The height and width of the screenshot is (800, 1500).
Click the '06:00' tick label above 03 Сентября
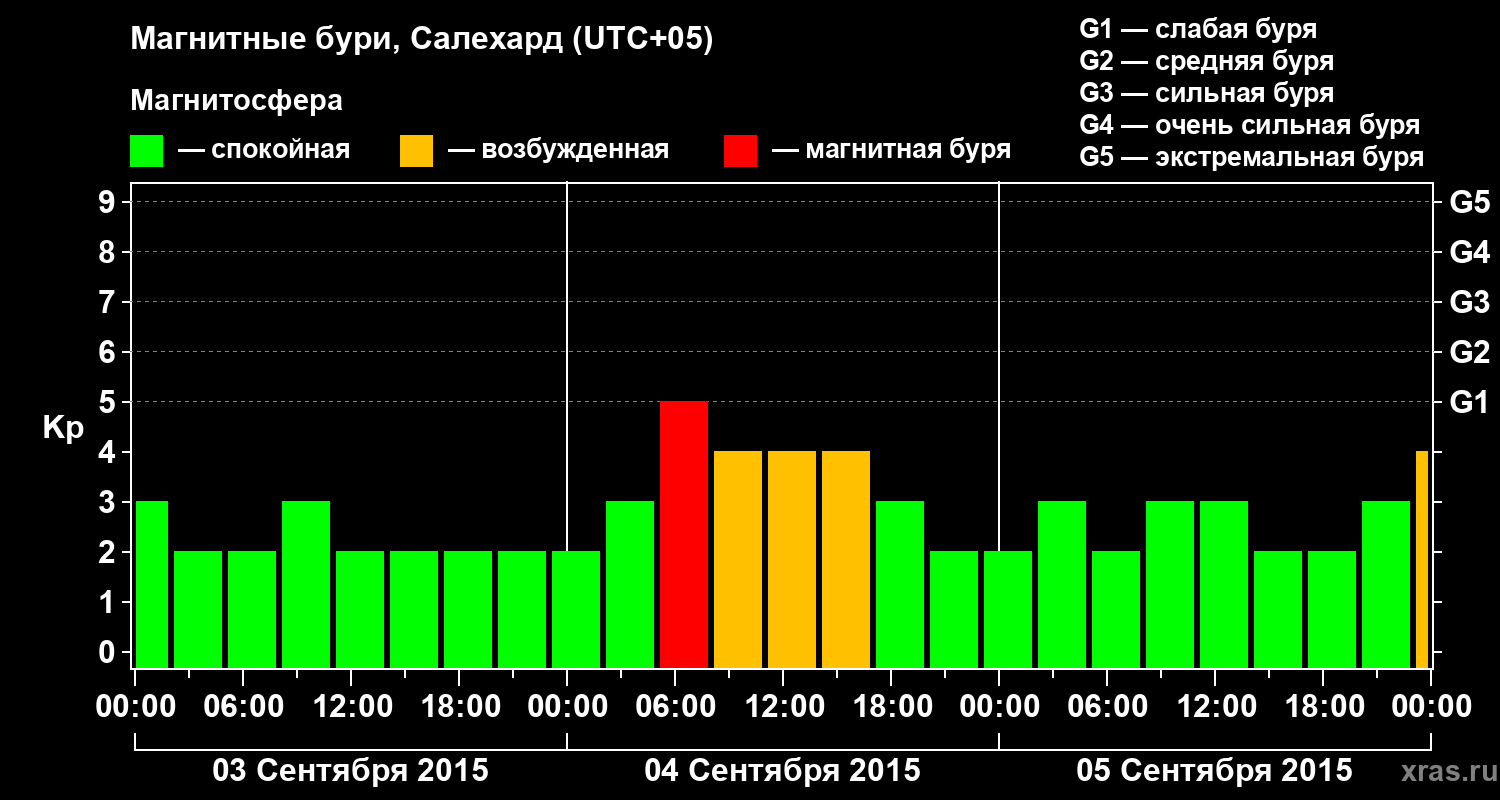[x=243, y=706]
